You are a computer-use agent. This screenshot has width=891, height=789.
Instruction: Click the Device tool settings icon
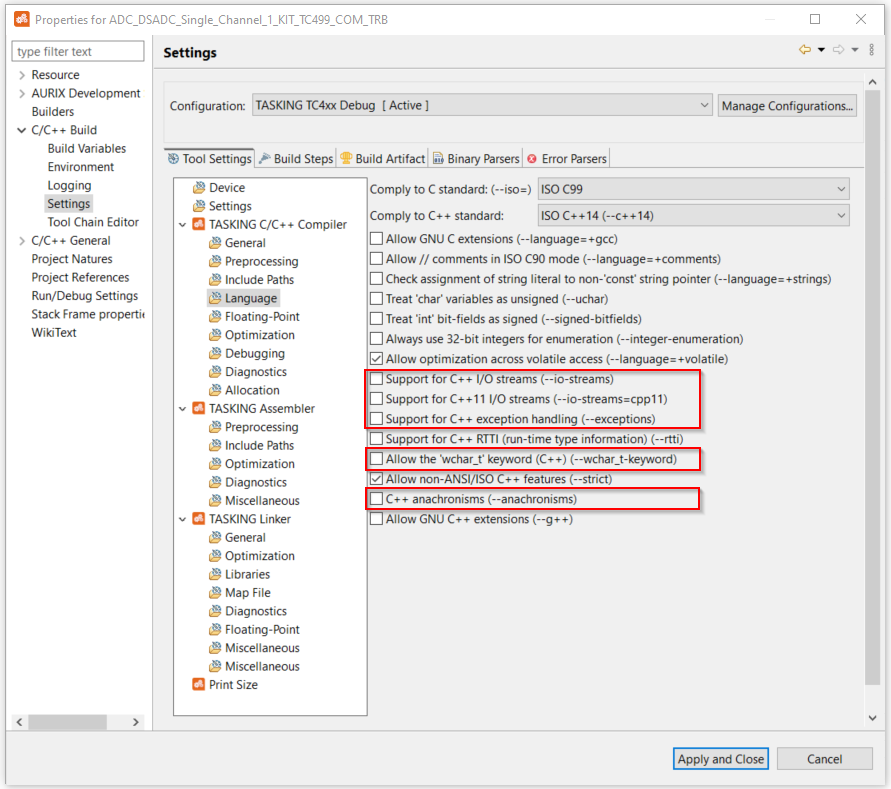198,188
